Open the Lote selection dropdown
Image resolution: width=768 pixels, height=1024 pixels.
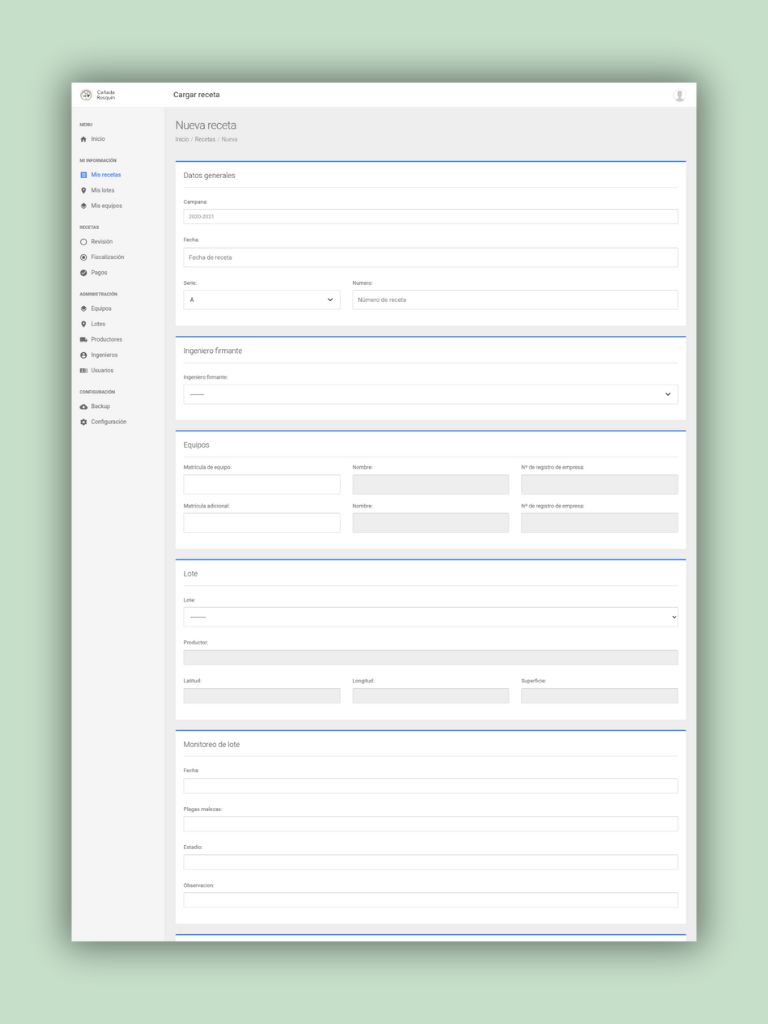[430, 617]
